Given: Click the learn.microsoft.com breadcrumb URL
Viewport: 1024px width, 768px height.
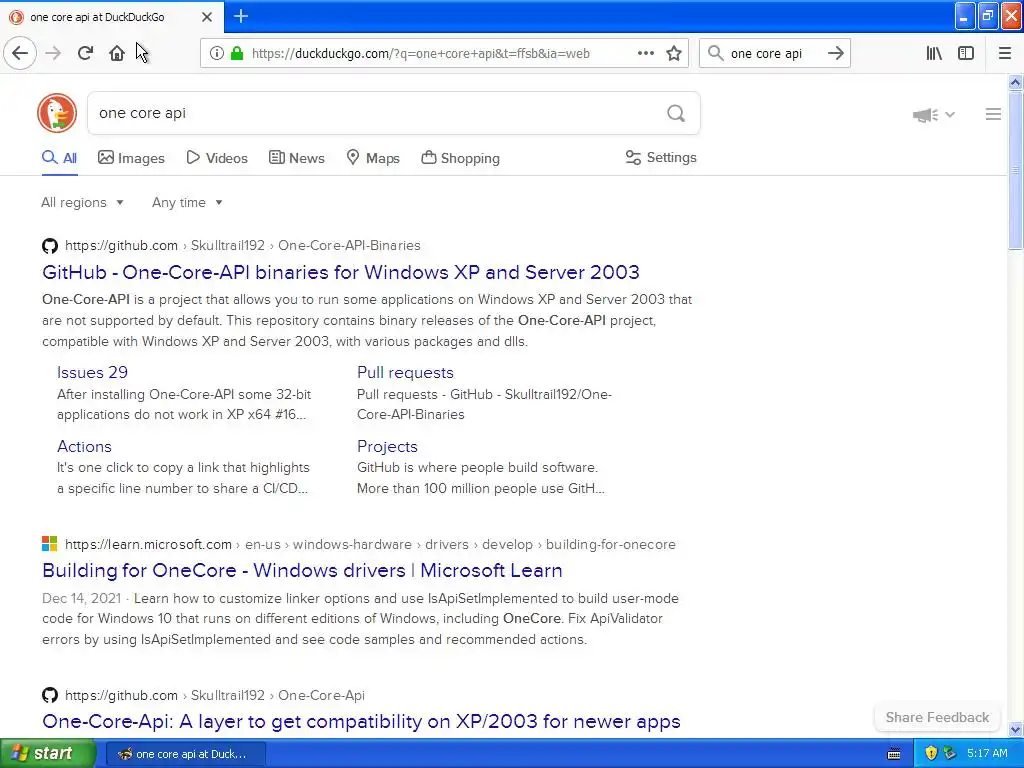Looking at the screenshot, I should coord(370,544).
